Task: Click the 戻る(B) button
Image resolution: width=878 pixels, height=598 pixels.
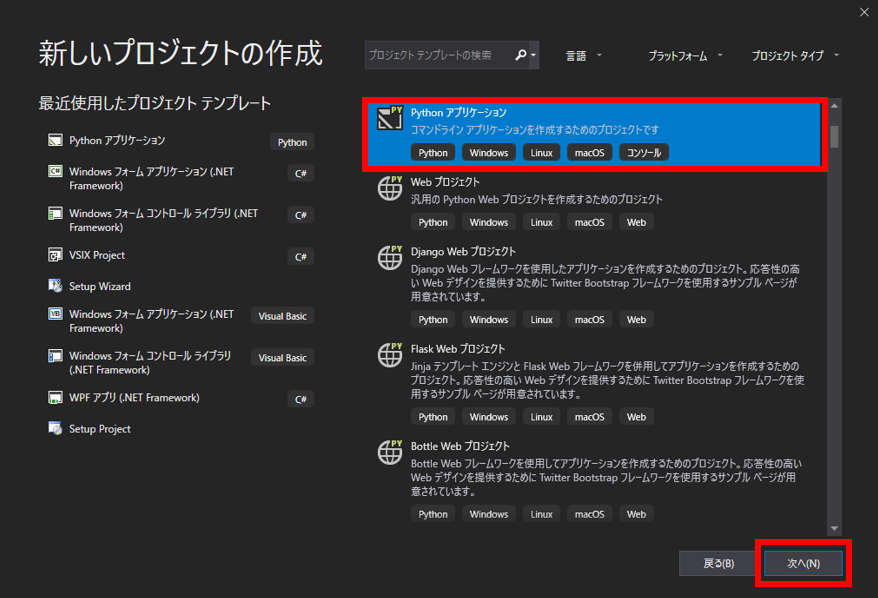Action: tap(718, 563)
